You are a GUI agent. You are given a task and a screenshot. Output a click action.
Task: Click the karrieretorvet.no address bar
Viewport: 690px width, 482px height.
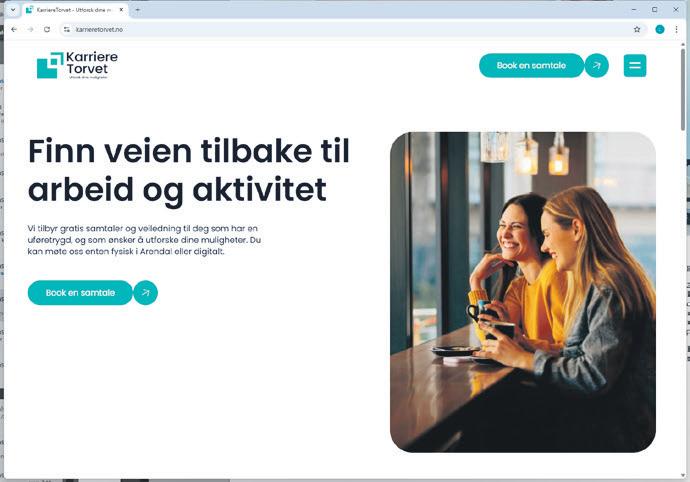pos(348,29)
